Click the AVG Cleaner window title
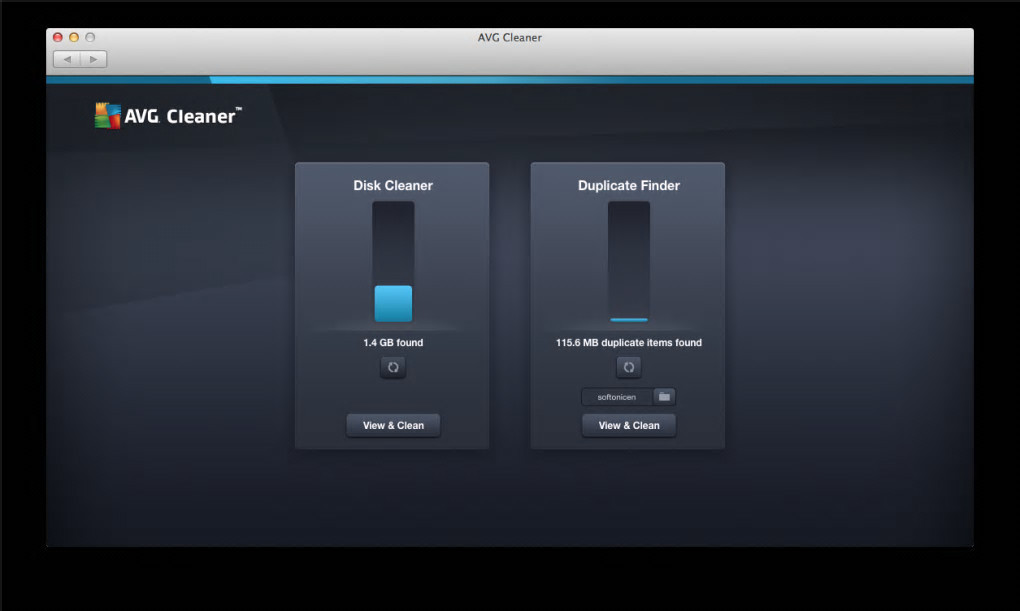 [509, 38]
